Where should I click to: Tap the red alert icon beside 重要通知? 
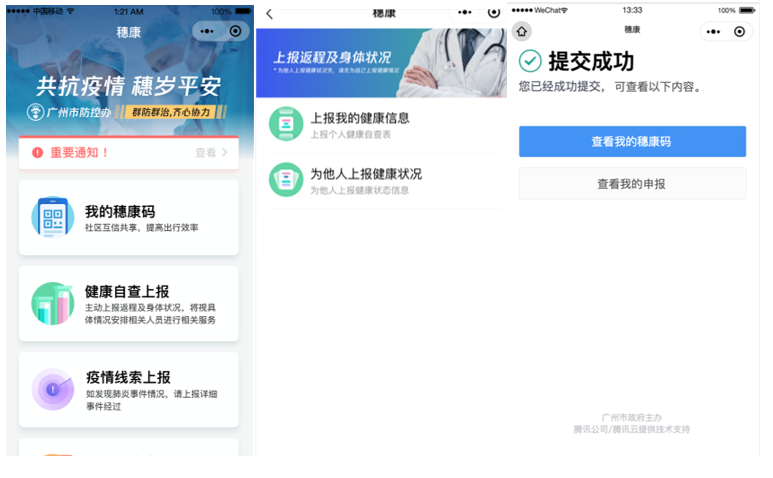click(38, 153)
